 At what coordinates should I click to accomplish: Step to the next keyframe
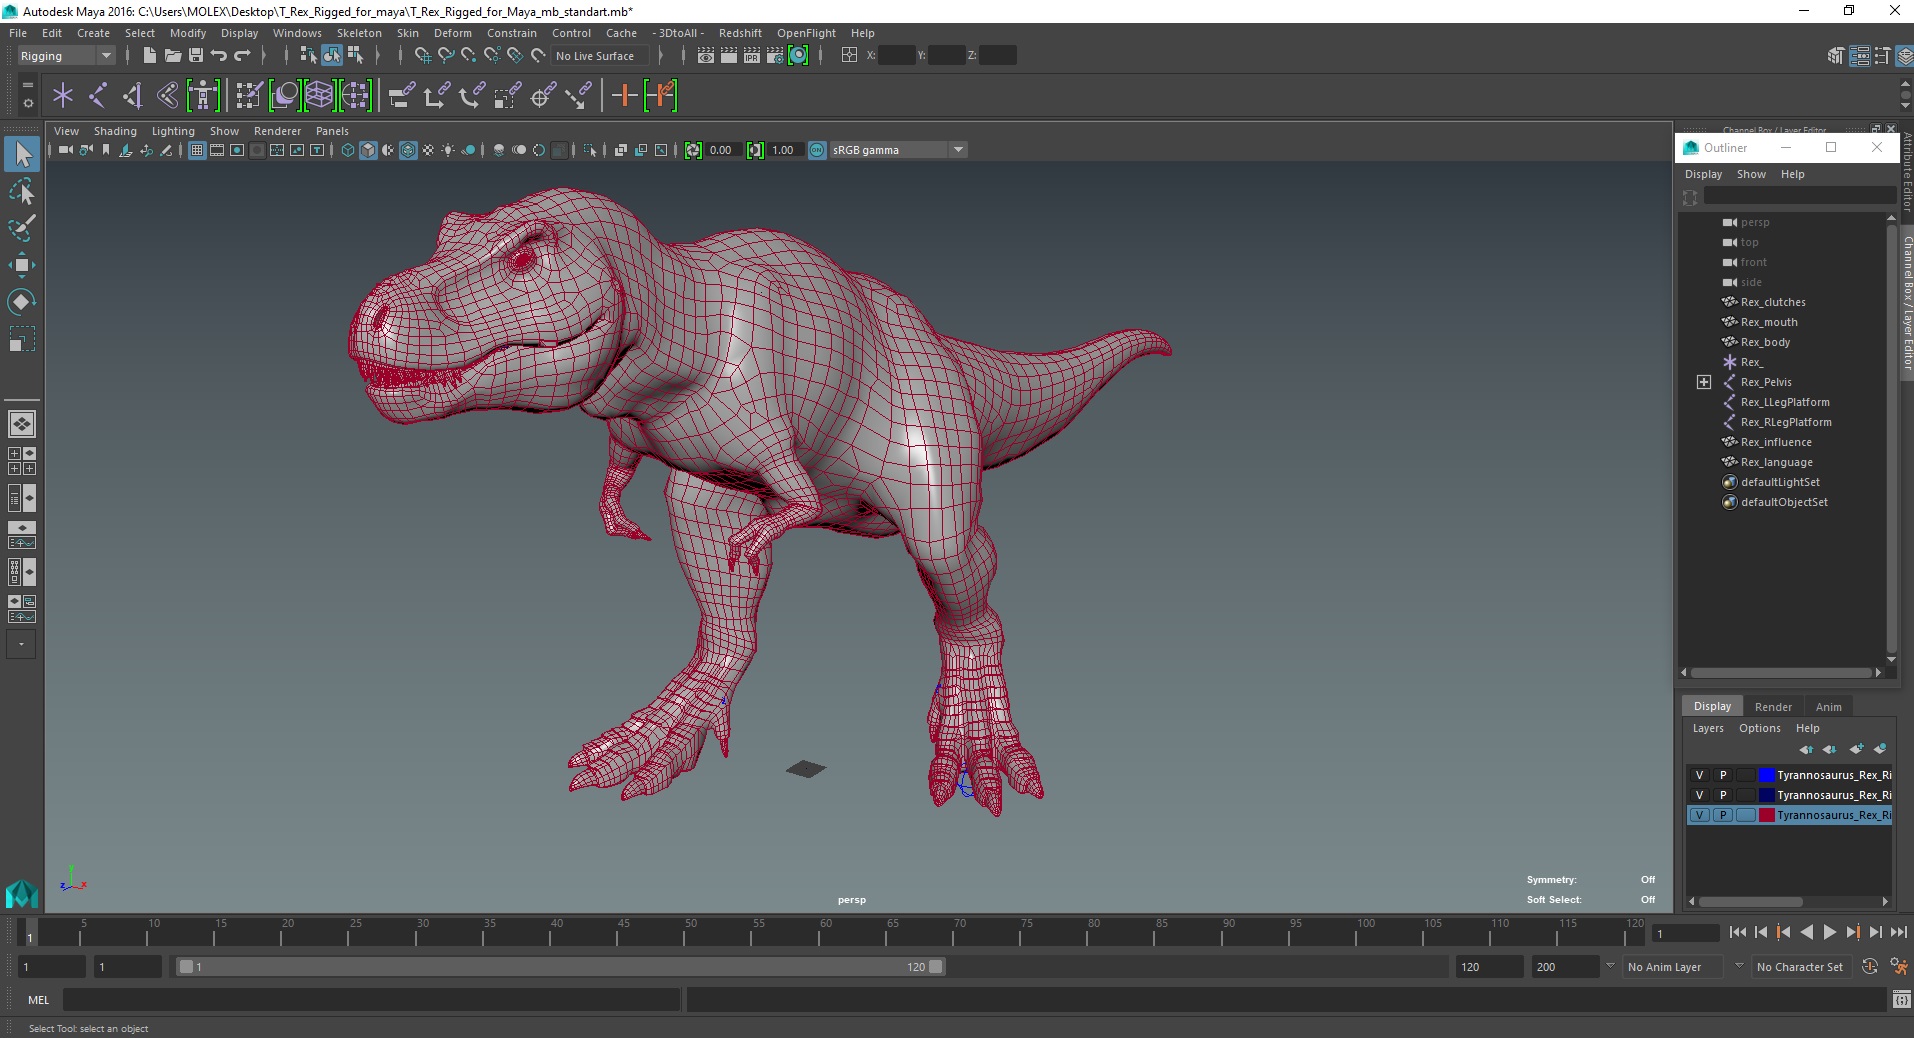pos(1852,932)
